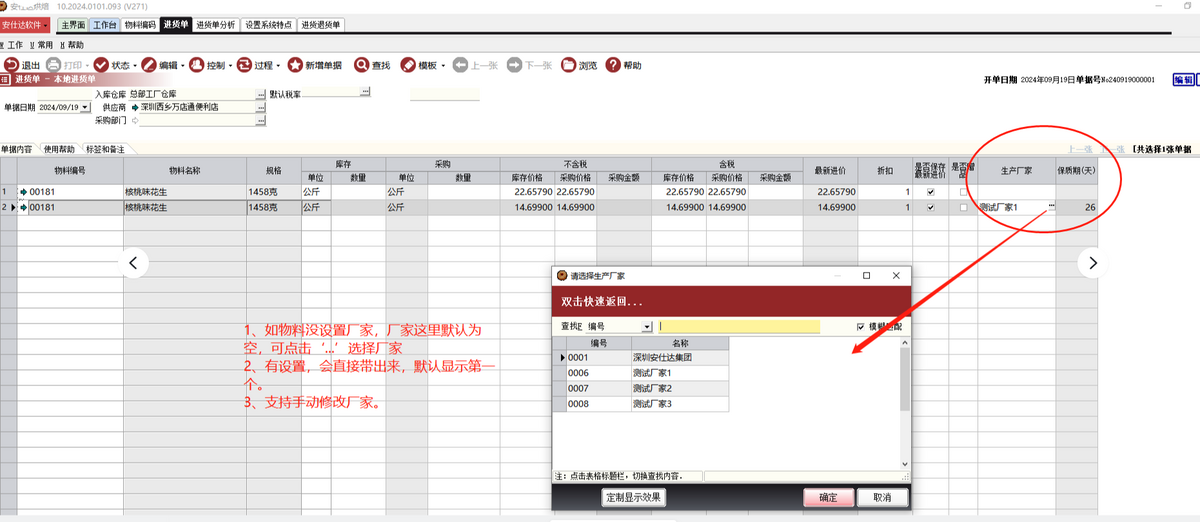Click the 打印 print toolbar icon

(x=54, y=65)
